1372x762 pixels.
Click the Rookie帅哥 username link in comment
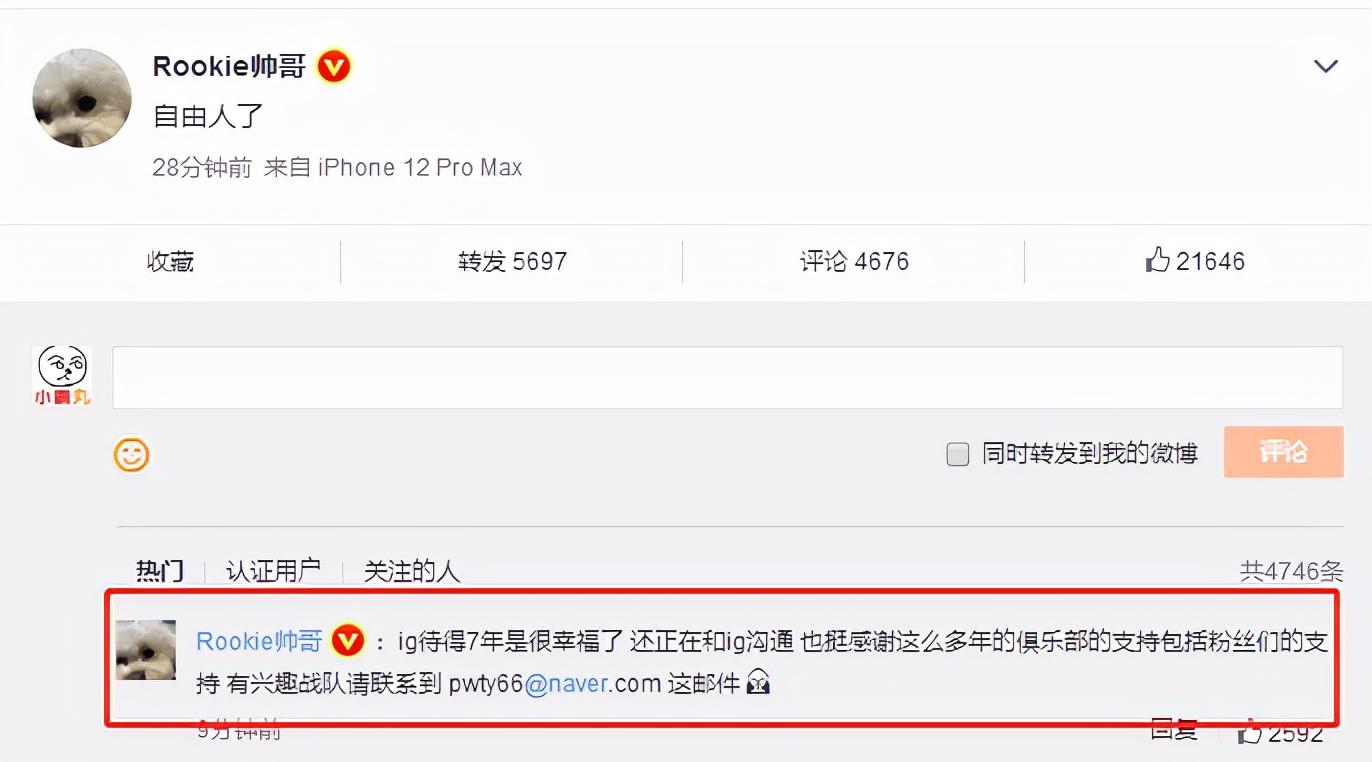point(259,641)
